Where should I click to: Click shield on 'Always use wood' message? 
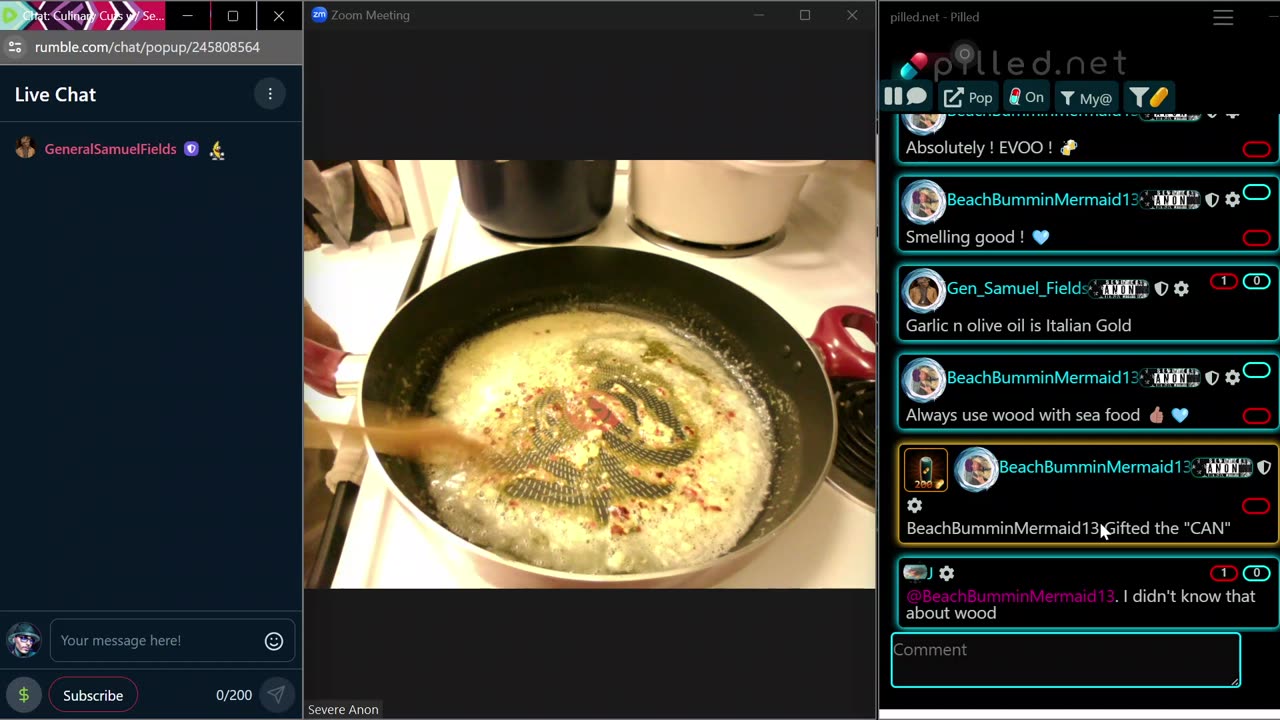coord(1212,378)
